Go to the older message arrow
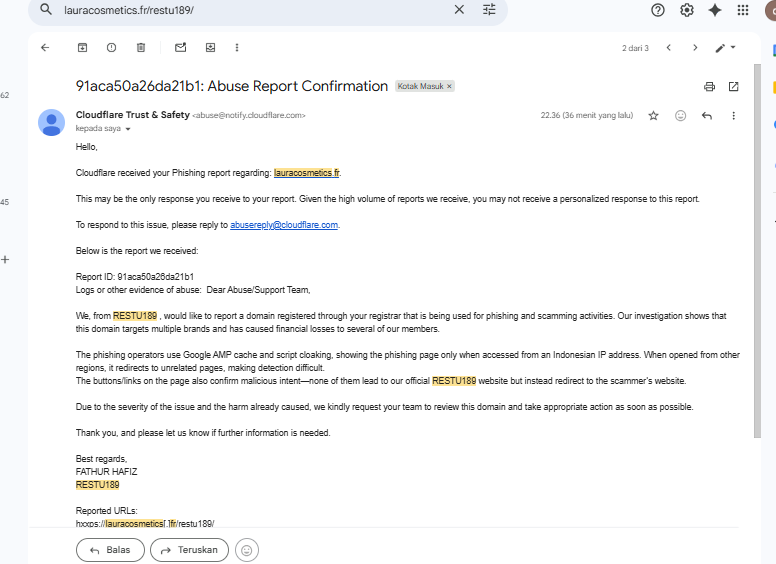 695,47
